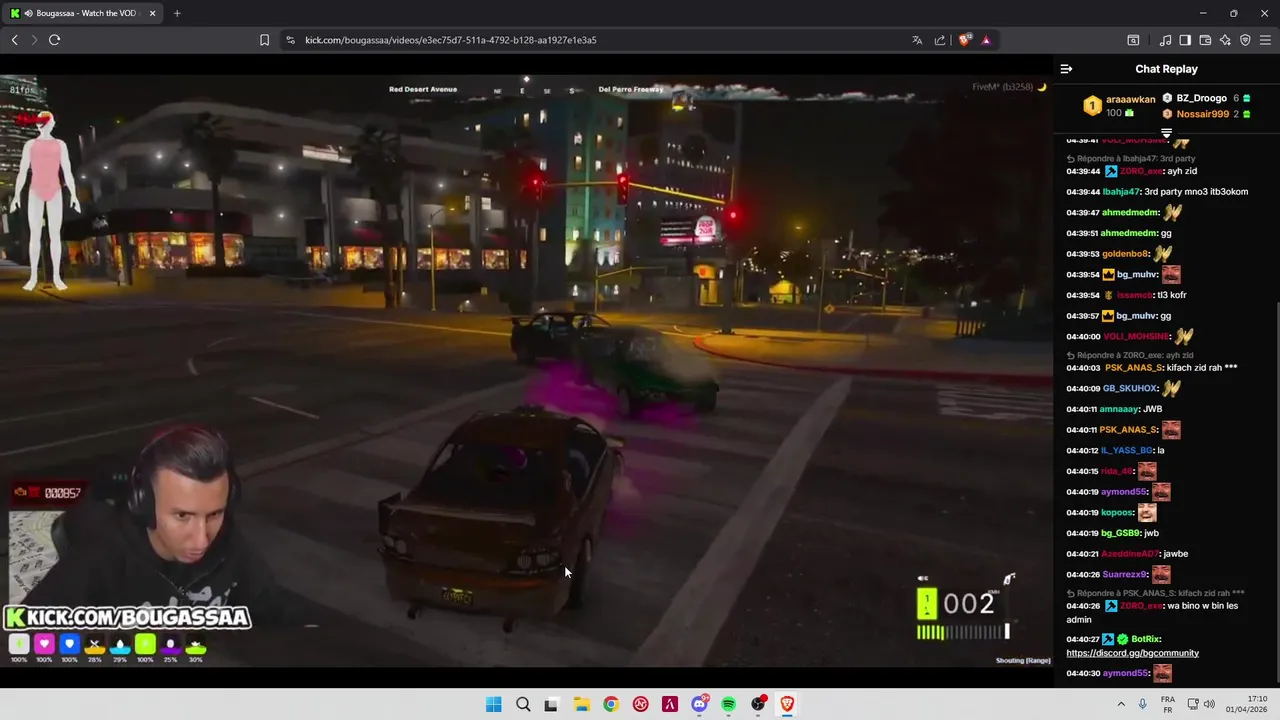Click VOLI_MOHSINE username at 04:40:00
Viewport: 1280px width, 720px height.
coord(1136,336)
